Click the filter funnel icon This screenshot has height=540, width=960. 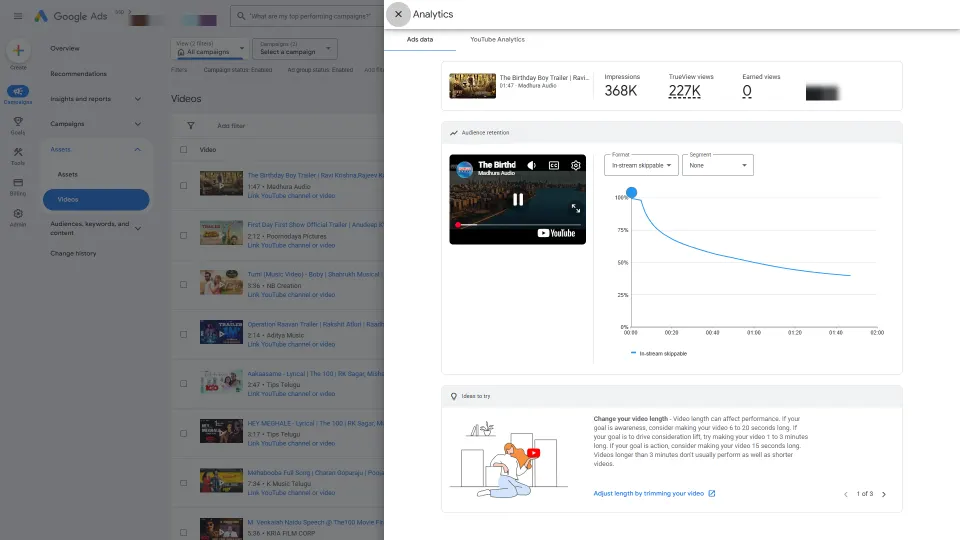tap(190, 126)
